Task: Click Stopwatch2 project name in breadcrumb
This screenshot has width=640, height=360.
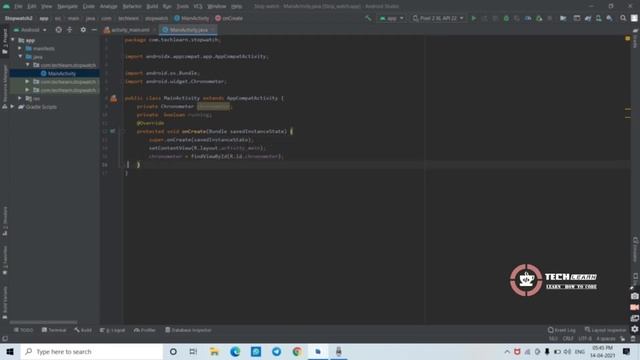Action: 18,18
